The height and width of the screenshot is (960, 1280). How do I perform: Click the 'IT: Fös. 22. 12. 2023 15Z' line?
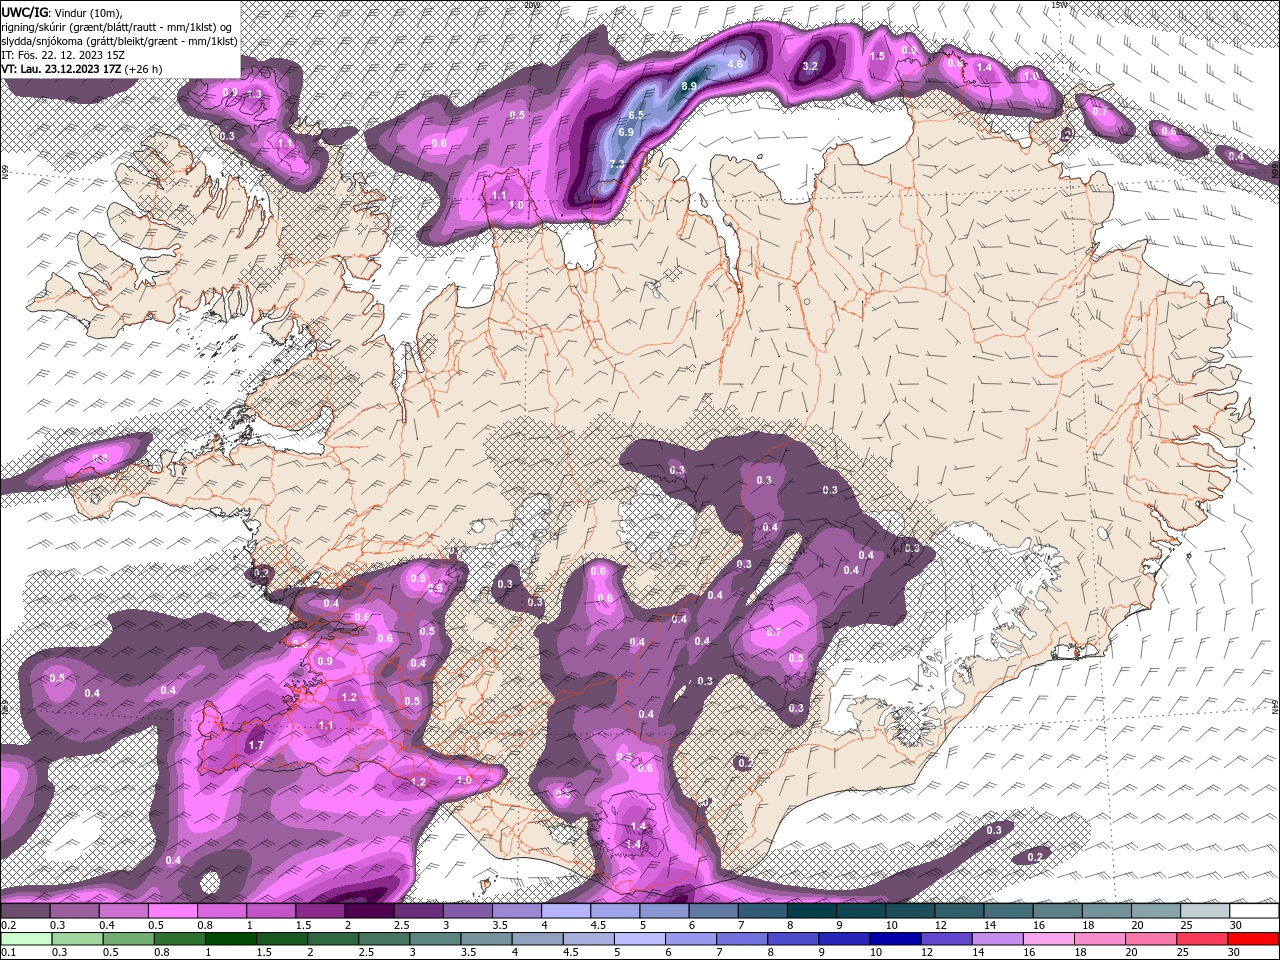tap(63, 55)
